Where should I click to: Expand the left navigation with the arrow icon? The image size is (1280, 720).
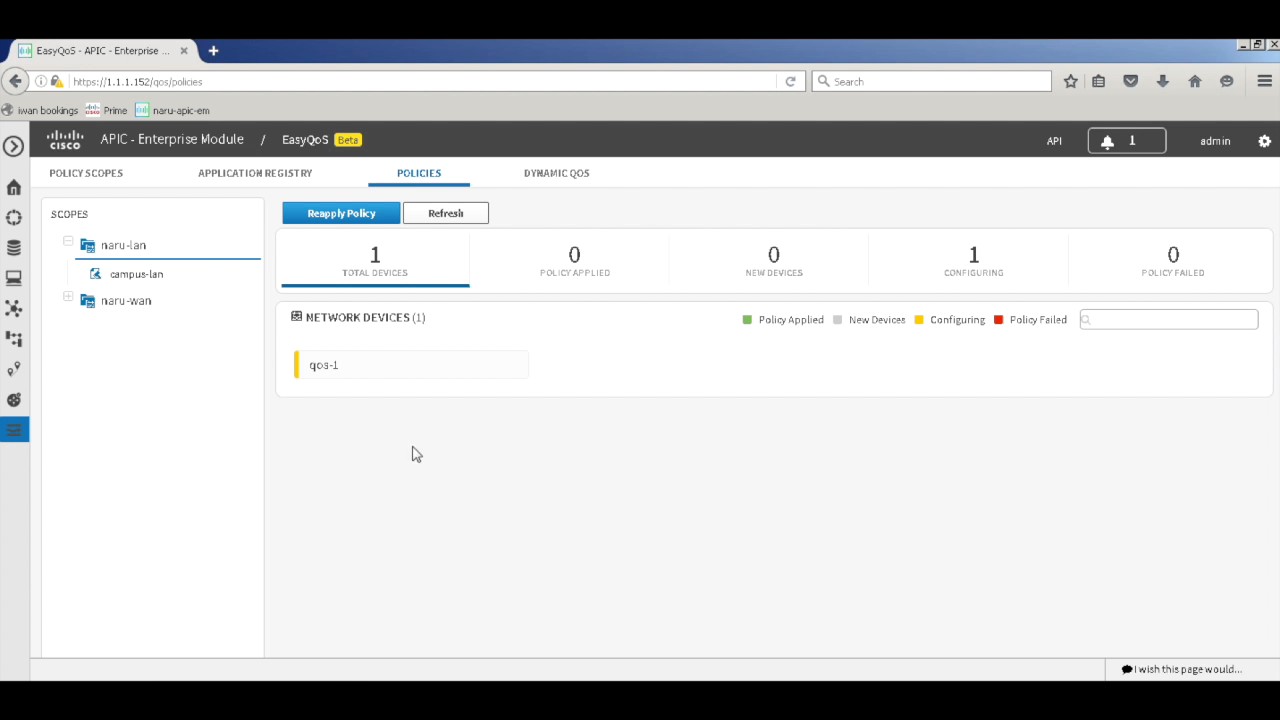click(x=13, y=147)
